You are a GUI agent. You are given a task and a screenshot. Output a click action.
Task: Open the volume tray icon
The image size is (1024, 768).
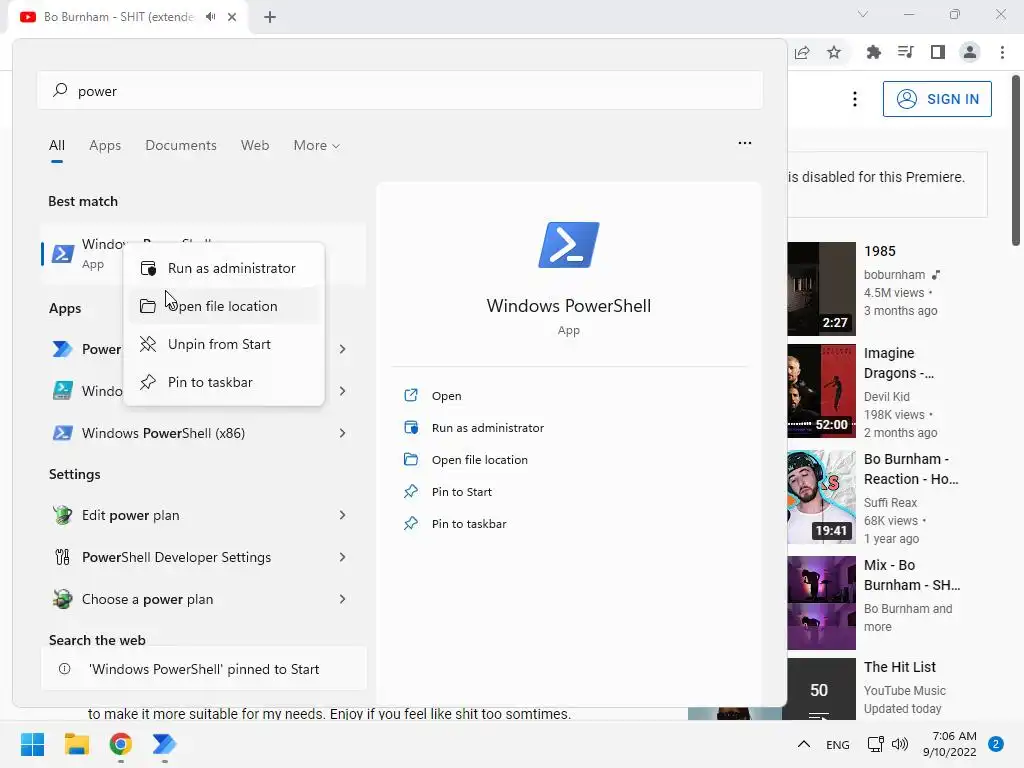click(x=900, y=744)
